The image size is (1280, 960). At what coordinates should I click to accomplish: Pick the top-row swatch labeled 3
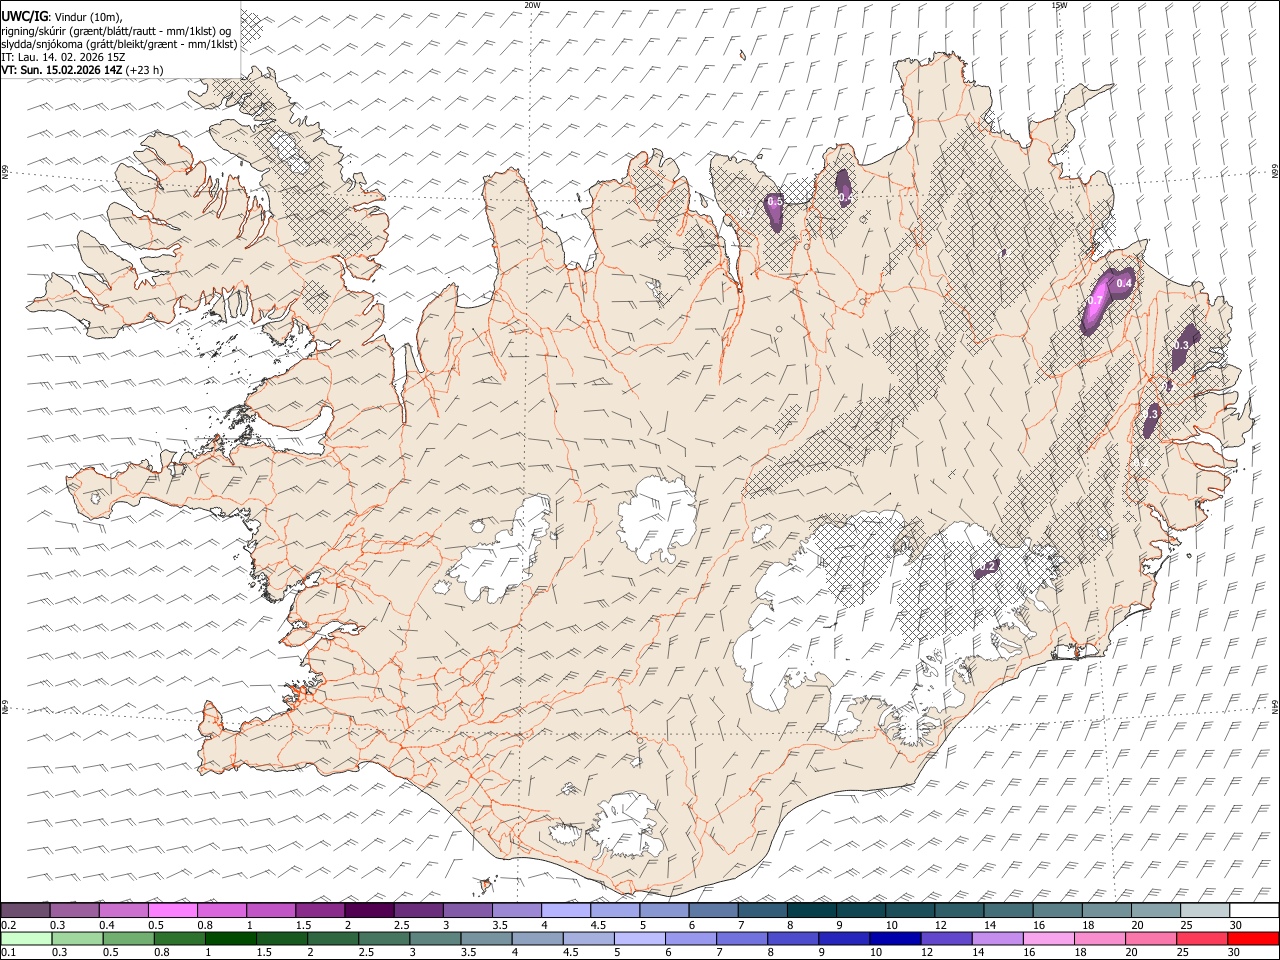[x=467, y=910]
